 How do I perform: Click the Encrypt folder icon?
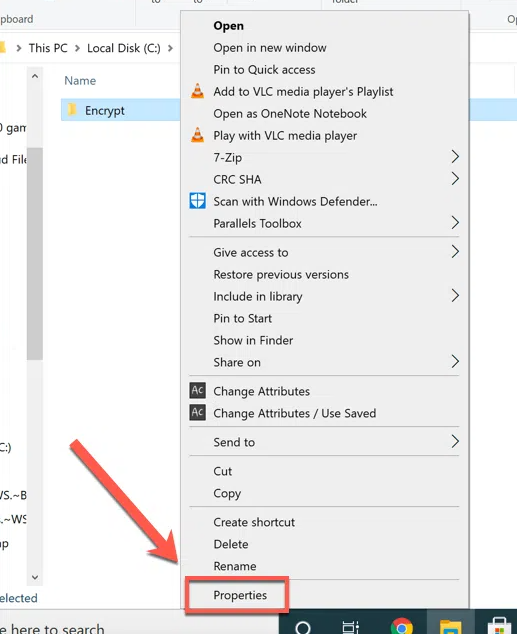point(72,110)
